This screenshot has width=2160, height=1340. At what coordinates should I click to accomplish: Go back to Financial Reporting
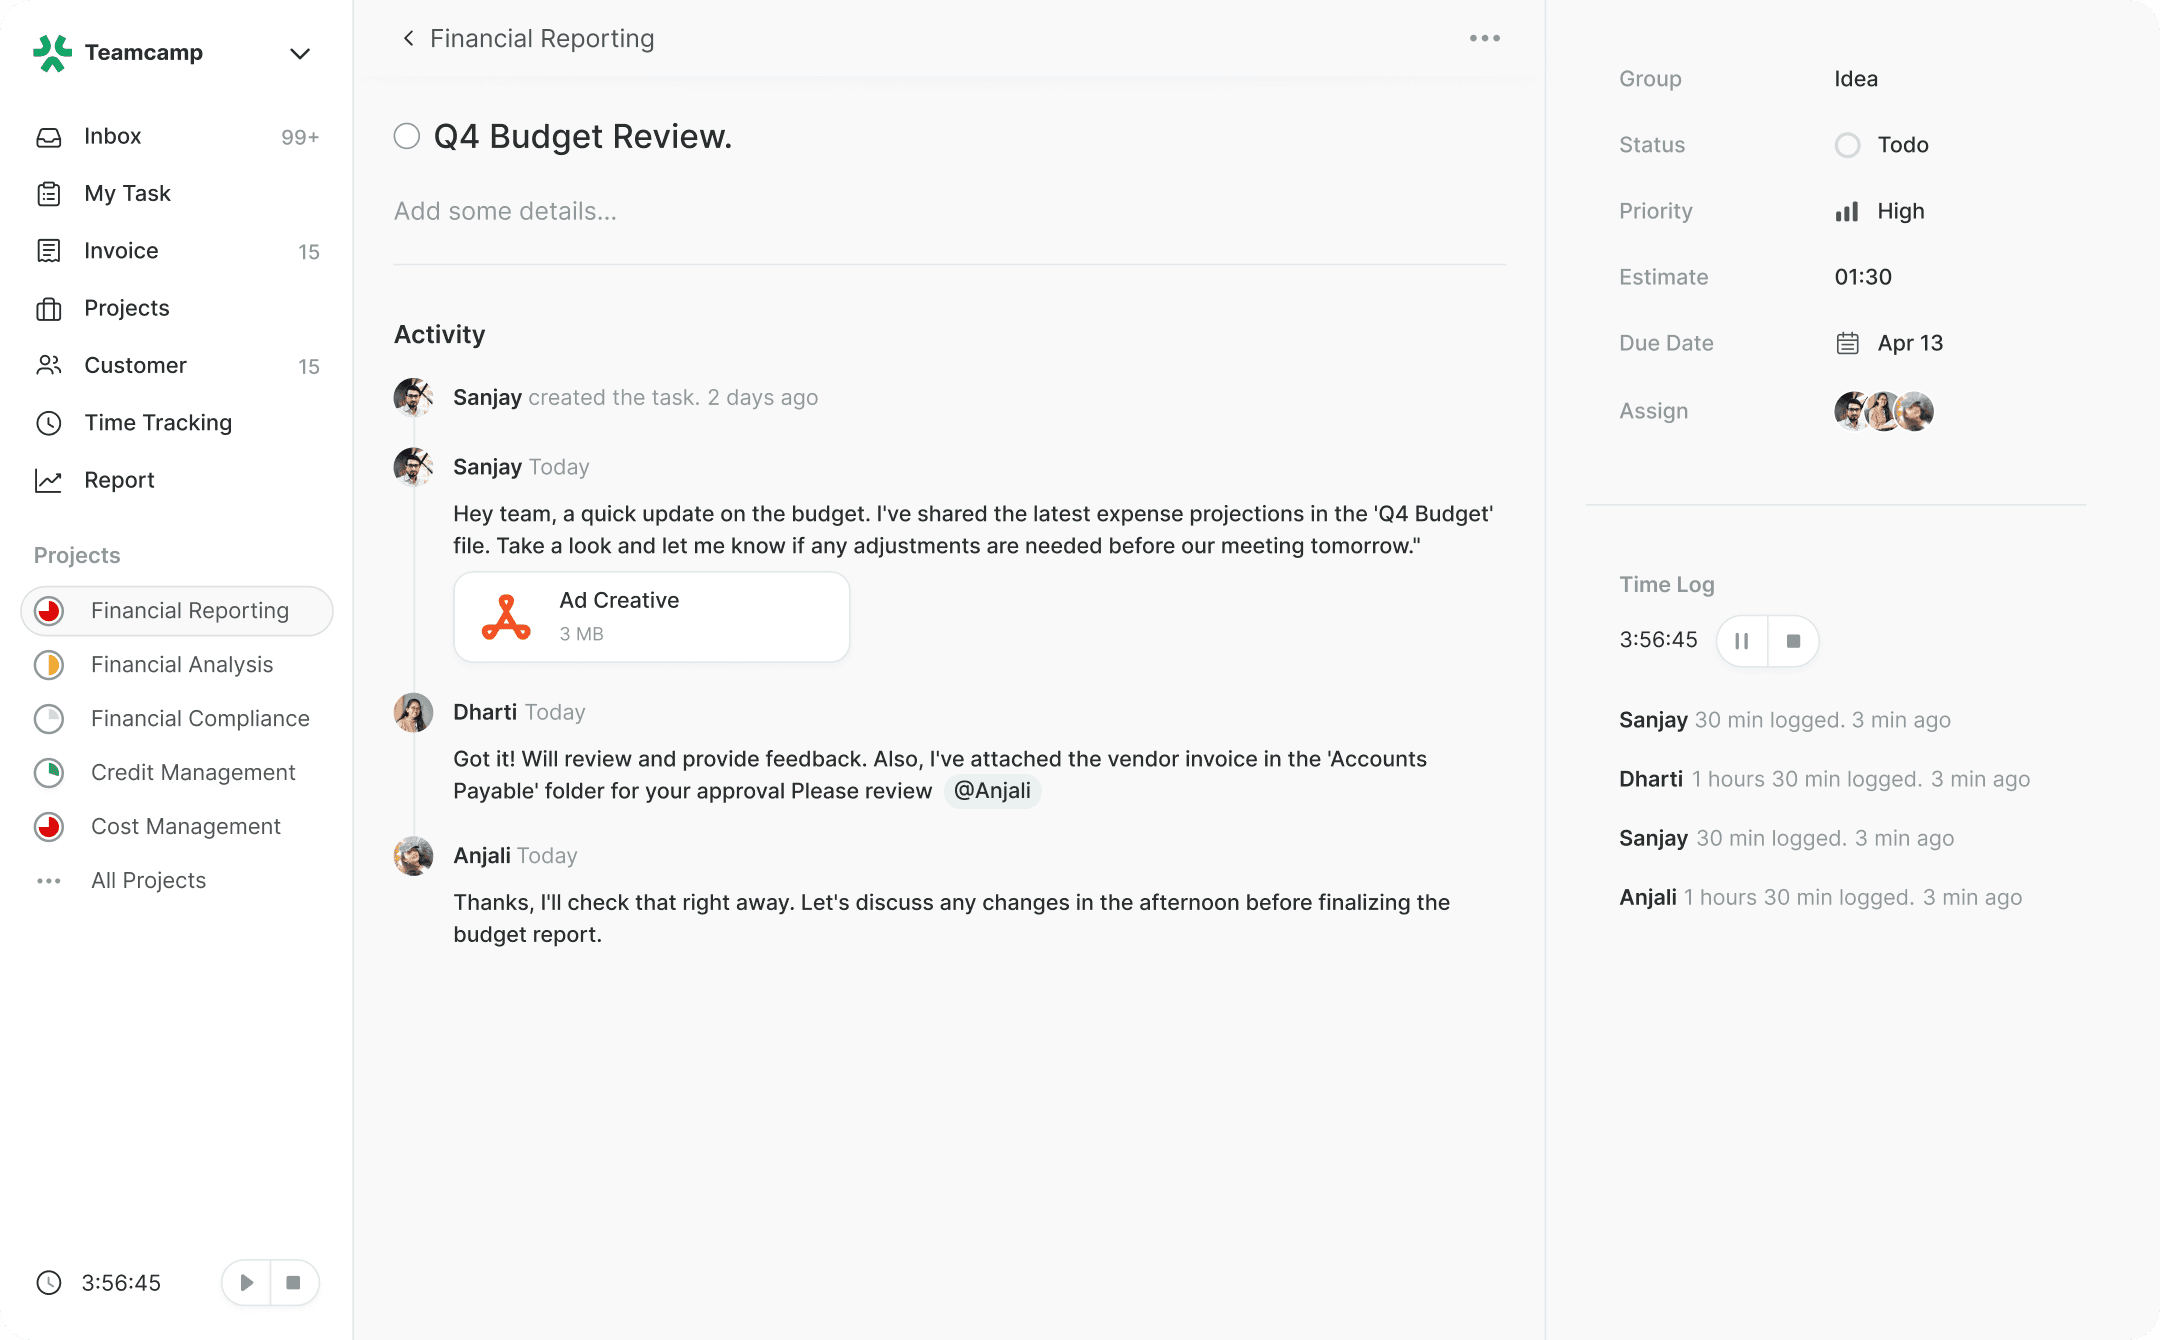coord(408,39)
